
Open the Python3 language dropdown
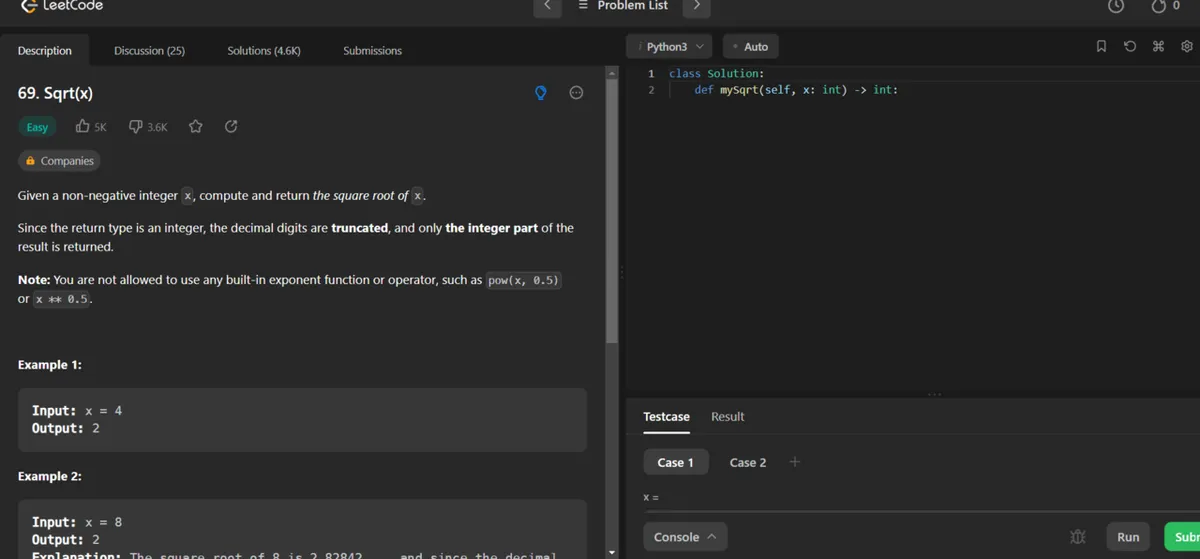pyautogui.click(x=673, y=47)
